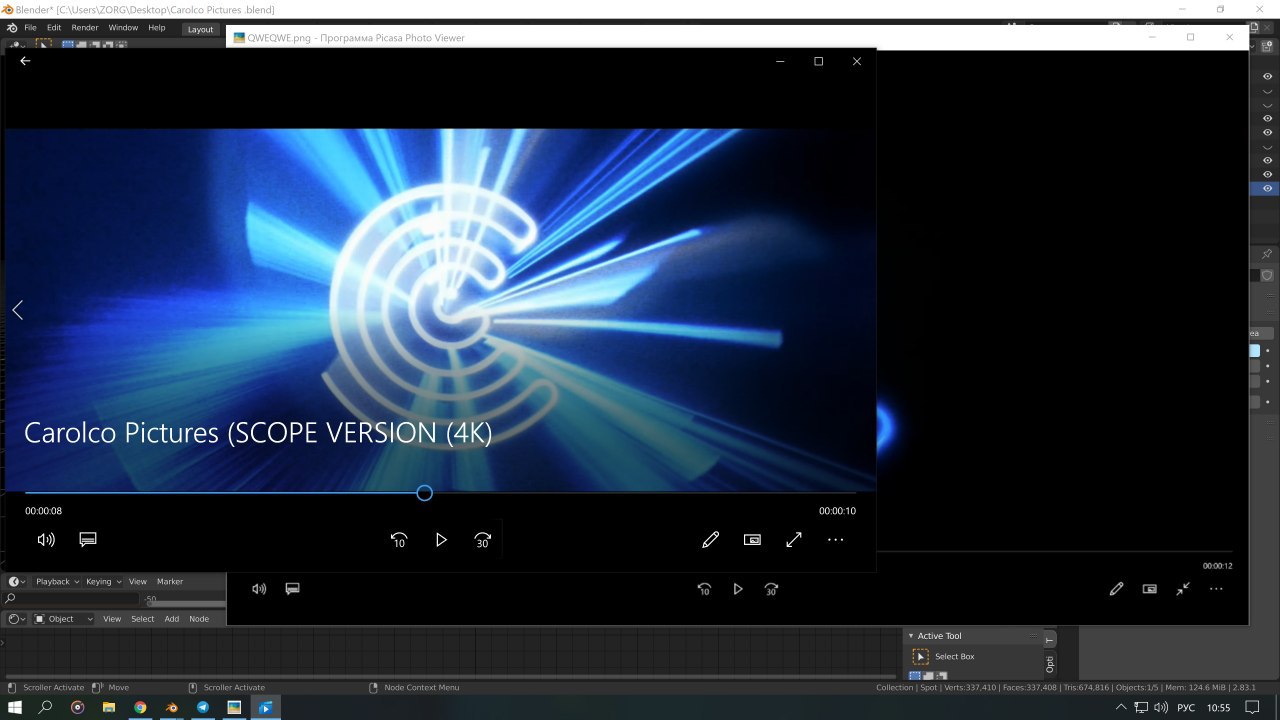Screen dimensions: 1280x720
Task: Switch input language РУС
Action: 1186,707
